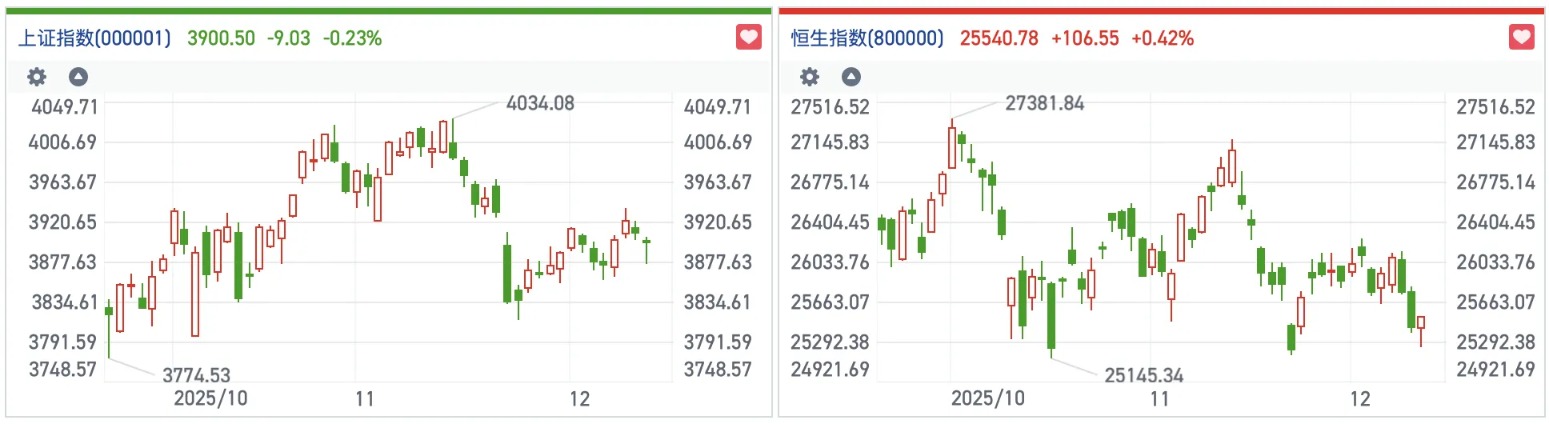The height and width of the screenshot is (424, 1549).
Task: Open settings gear for Hang Seng chart
Action: click(x=810, y=77)
